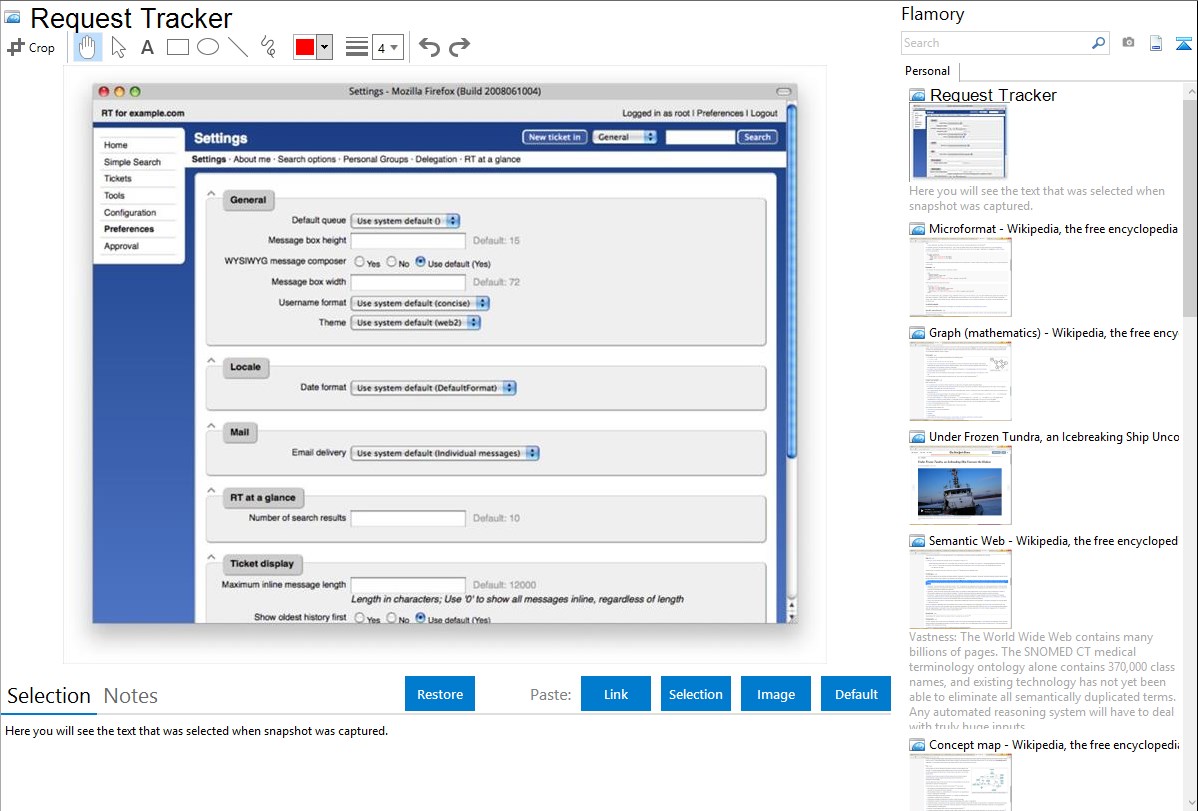This screenshot has height=811, width=1198.
Task: Redo the last annotation
Action: pos(459,47)
